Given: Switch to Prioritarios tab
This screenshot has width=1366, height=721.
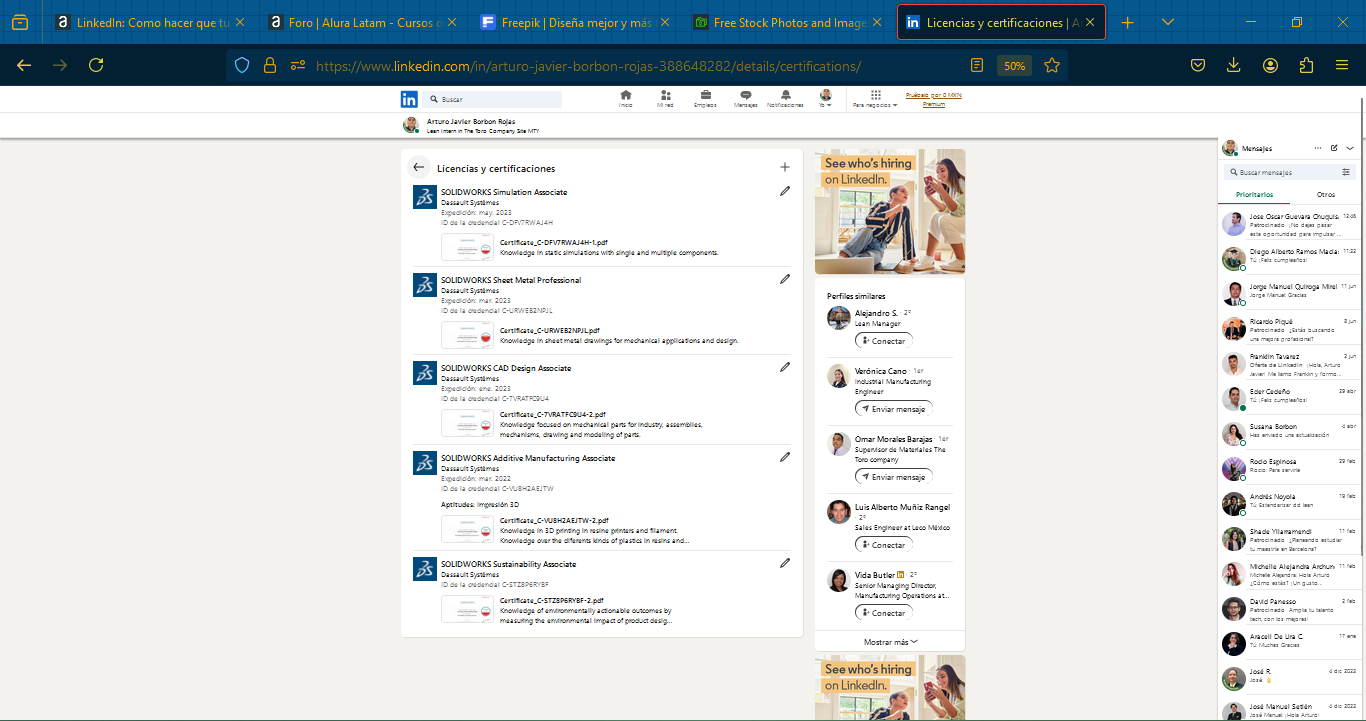Looking at the screenshot, I should point(1255,195).
